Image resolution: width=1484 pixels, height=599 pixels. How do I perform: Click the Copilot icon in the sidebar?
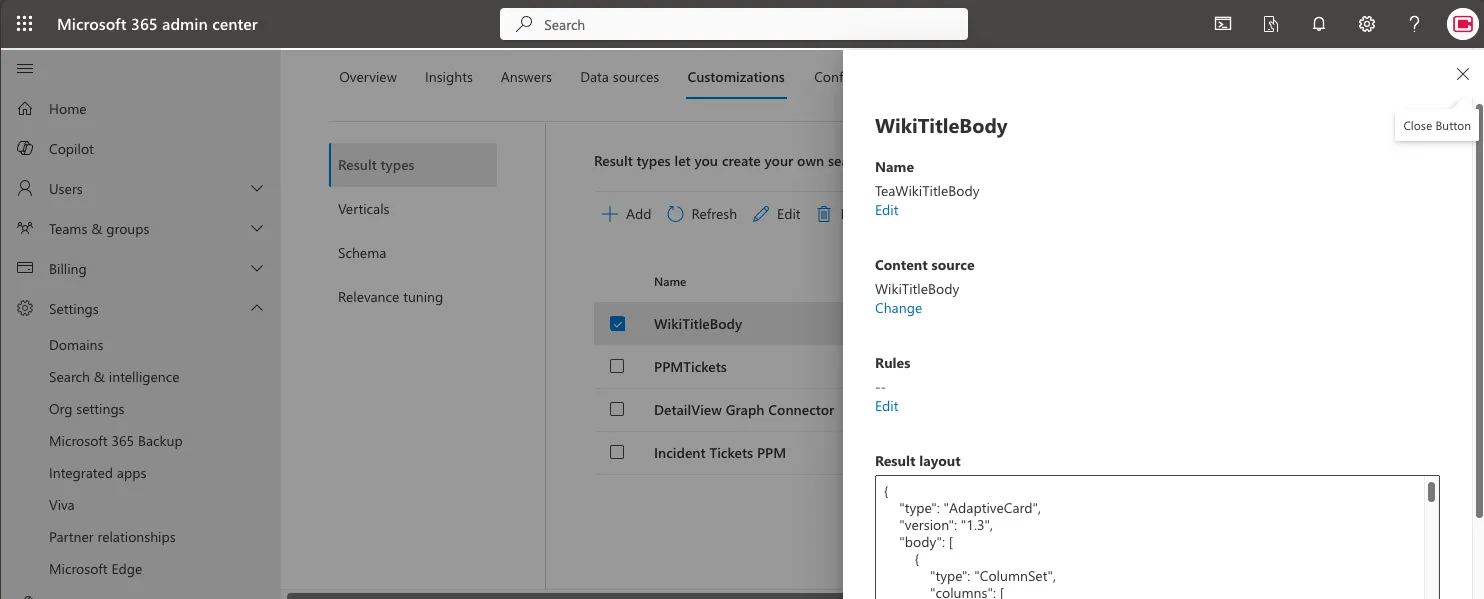click(x=24, y=148)
